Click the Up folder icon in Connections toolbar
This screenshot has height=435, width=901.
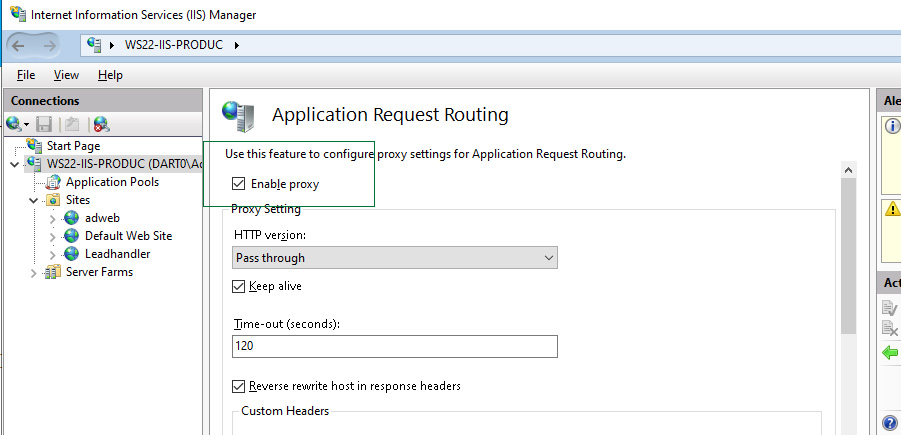point(72,123)
